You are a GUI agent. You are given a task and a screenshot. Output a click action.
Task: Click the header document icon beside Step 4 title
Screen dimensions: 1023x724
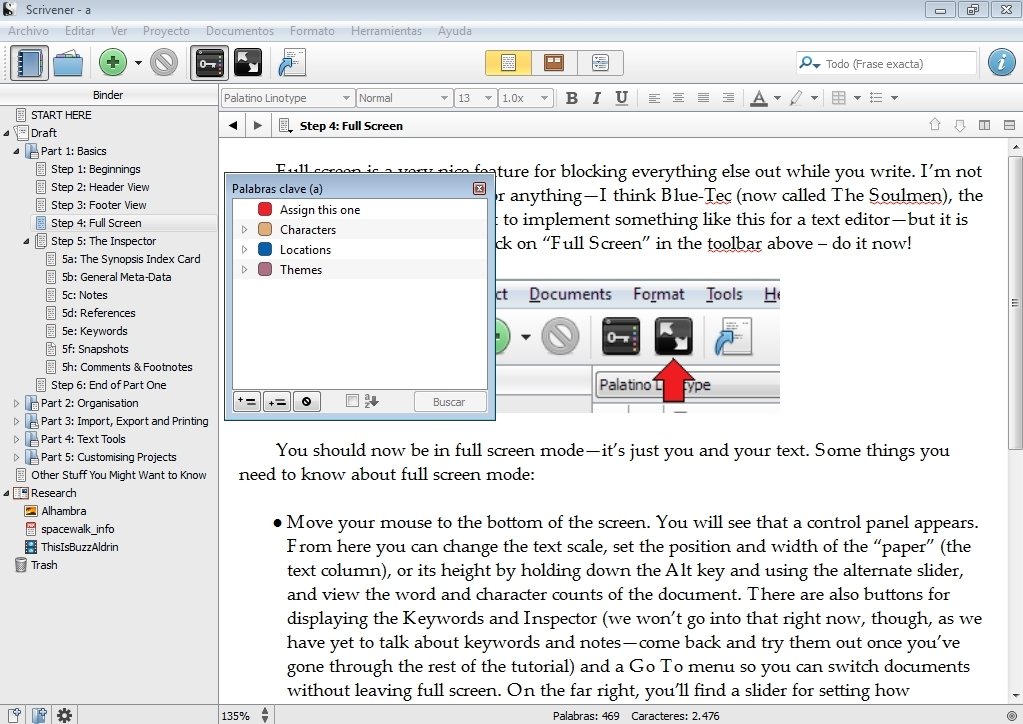pyautogui.click(x=285, y=125)
